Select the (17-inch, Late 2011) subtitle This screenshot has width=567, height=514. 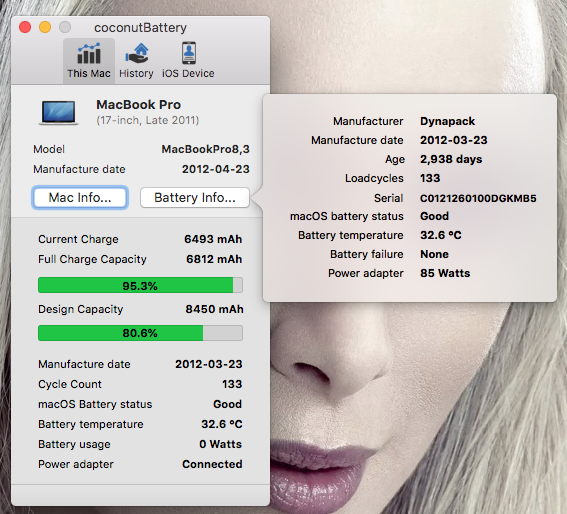pyautogui.click(x=148, y=120)
